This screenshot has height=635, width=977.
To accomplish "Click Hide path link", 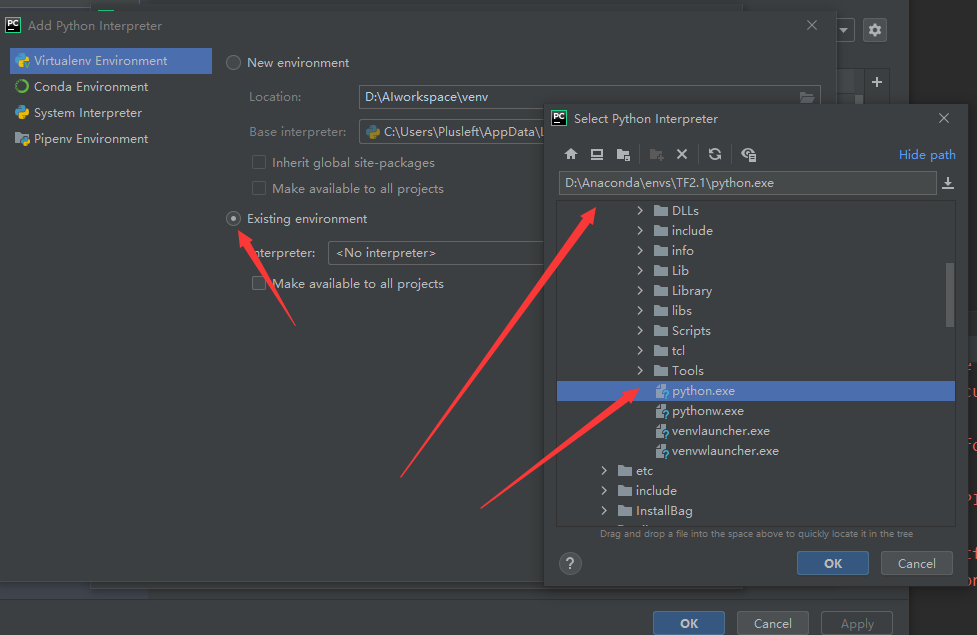I will click(927, 155).
